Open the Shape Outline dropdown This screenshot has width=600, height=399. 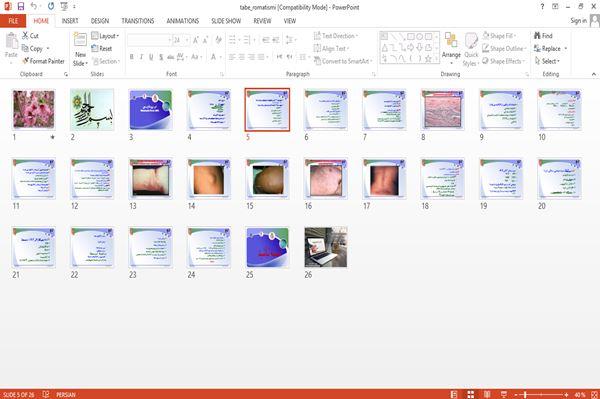[x=504, y=49]
